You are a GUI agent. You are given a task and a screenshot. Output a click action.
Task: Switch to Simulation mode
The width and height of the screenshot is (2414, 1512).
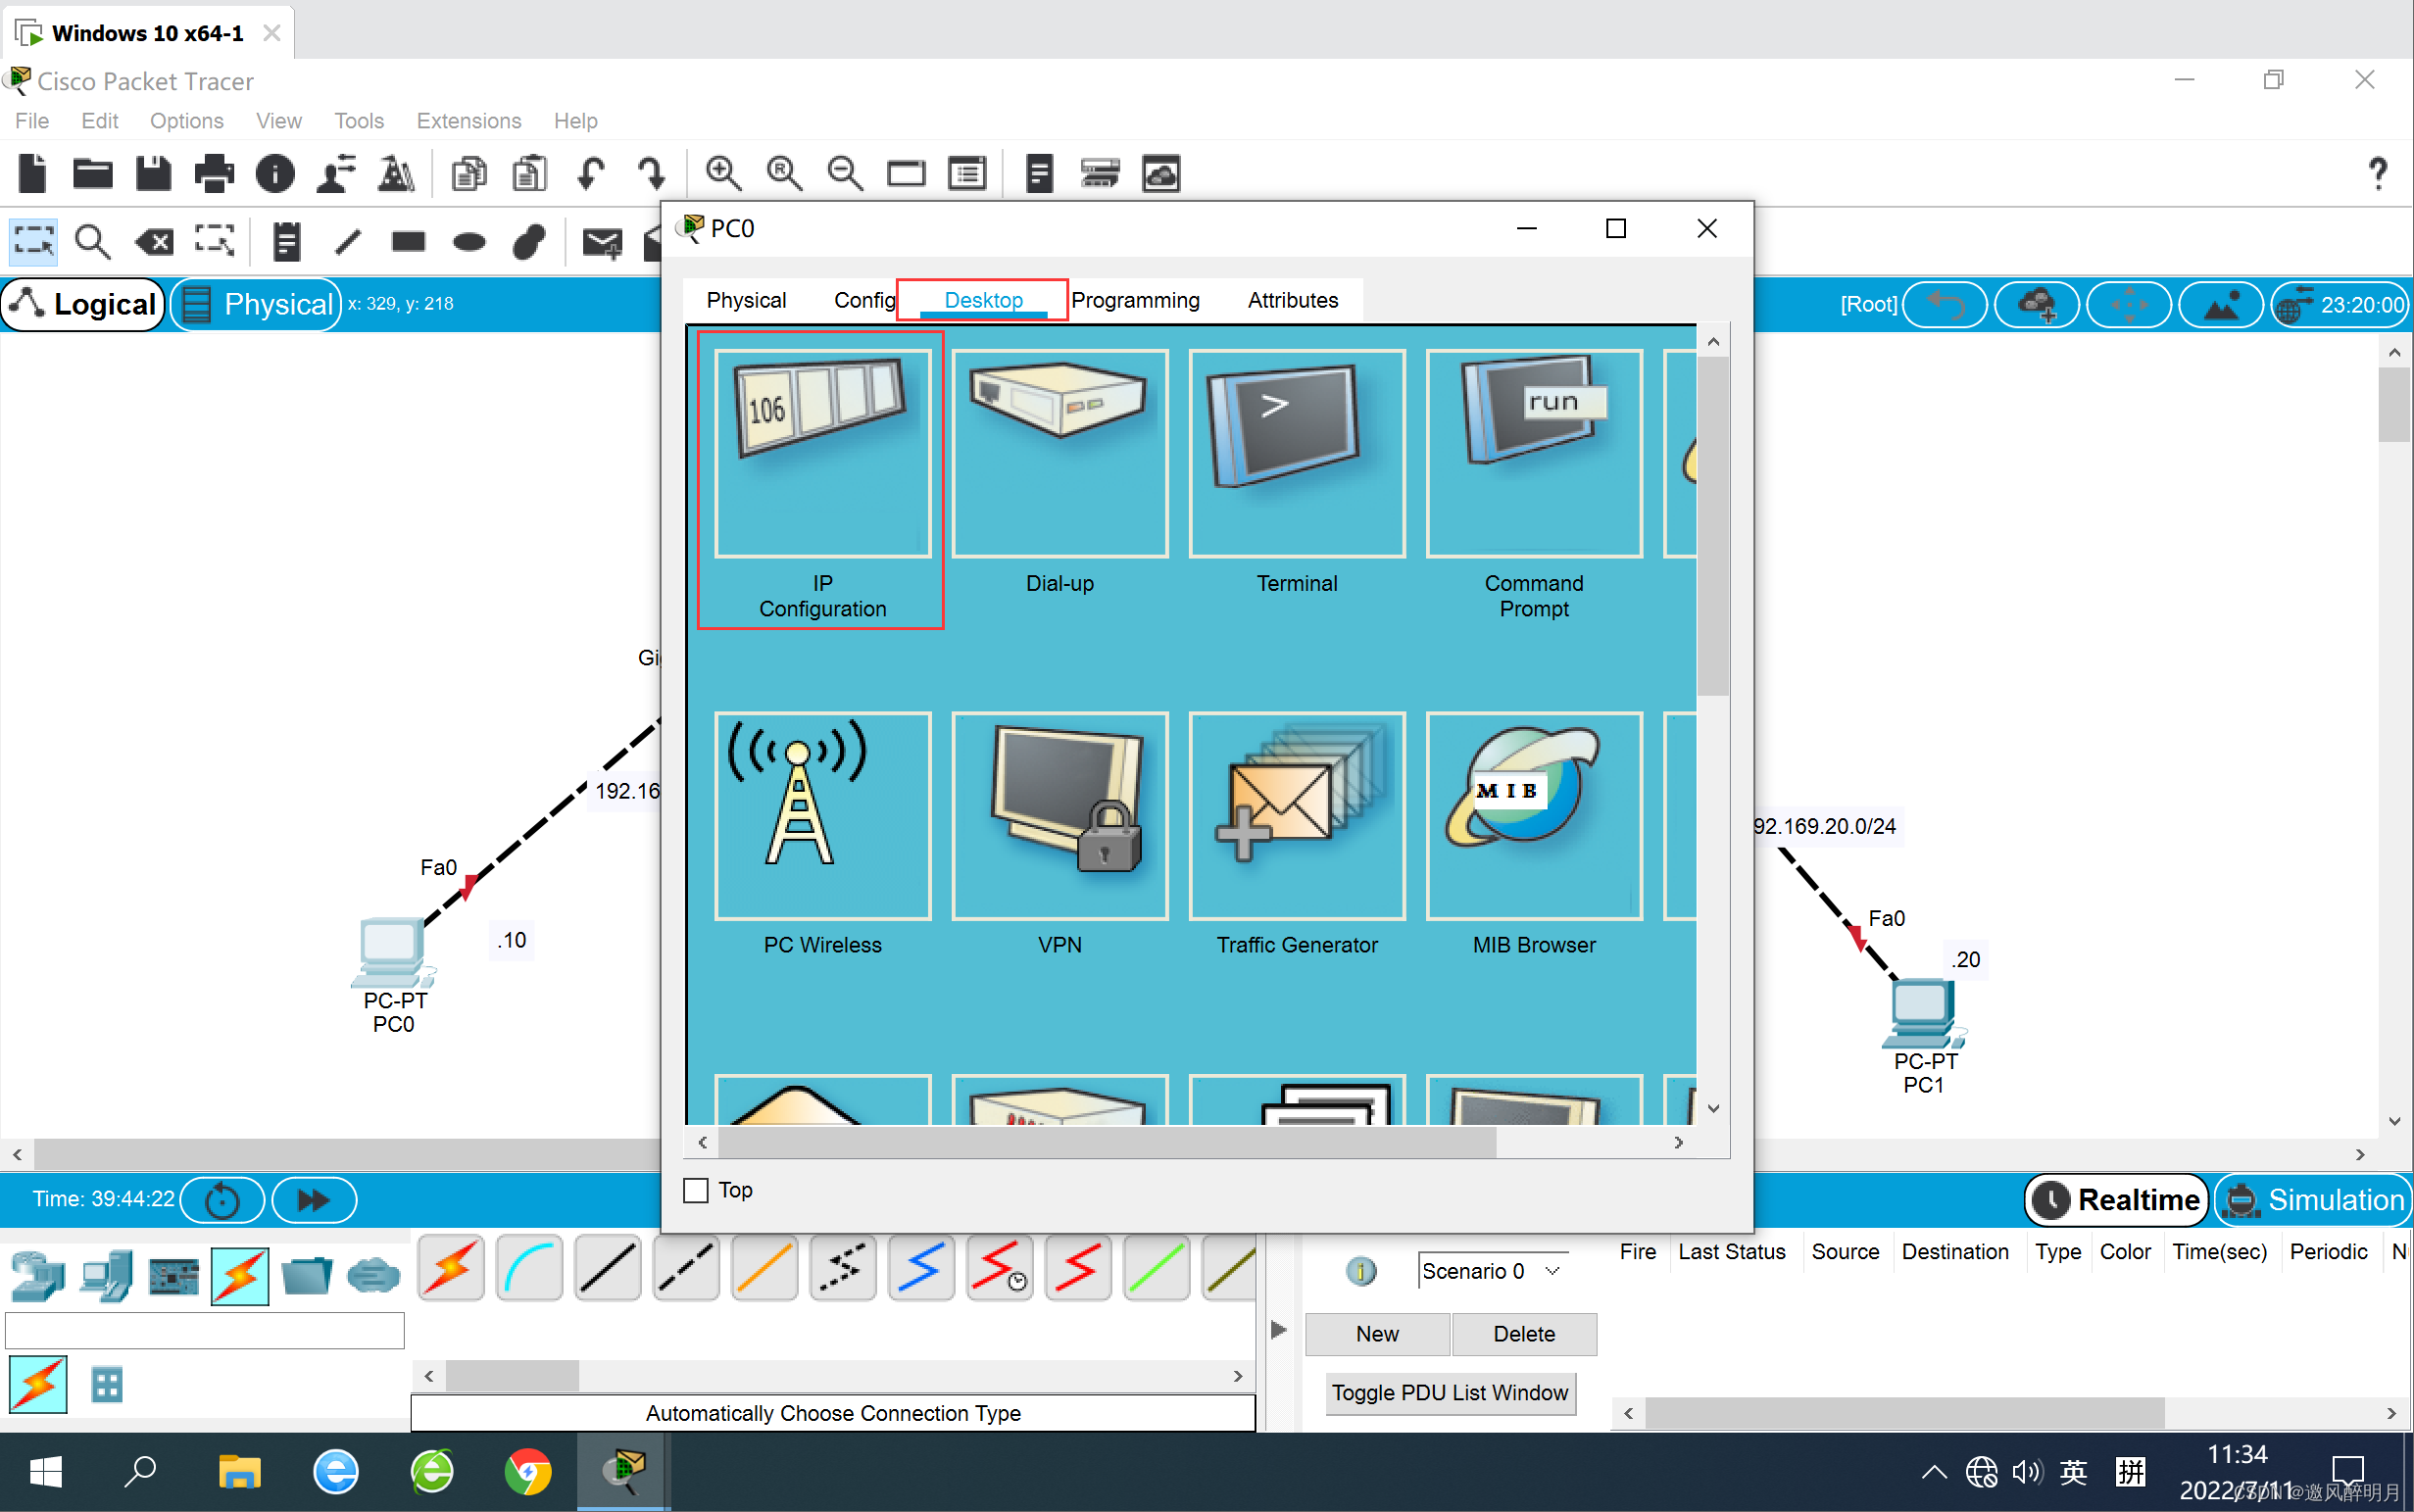(2314, 1199)
